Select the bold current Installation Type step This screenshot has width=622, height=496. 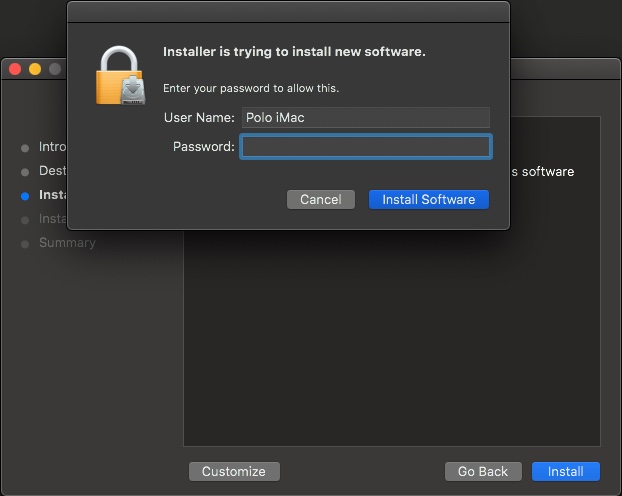click(x=52, y=195)
